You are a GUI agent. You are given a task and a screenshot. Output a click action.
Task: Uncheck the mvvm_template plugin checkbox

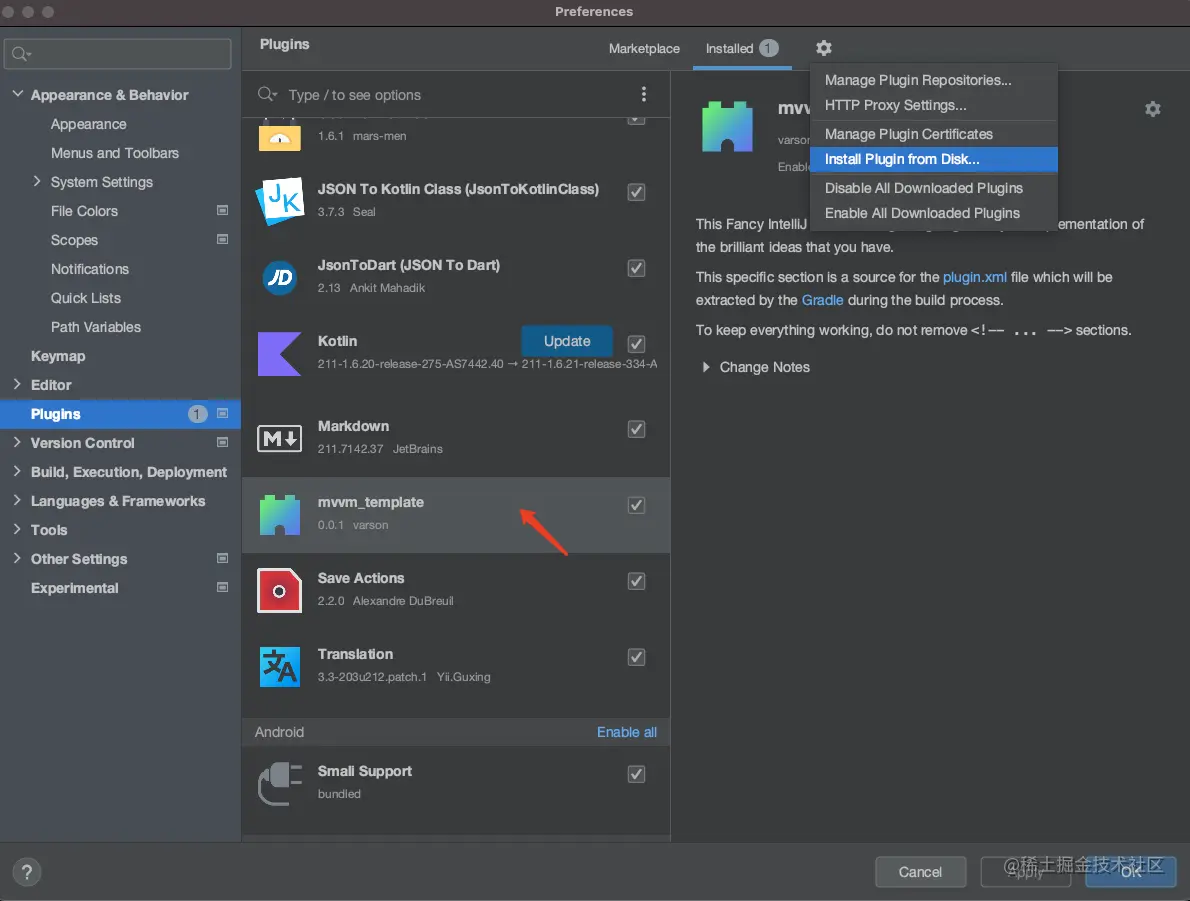(636, 505)
